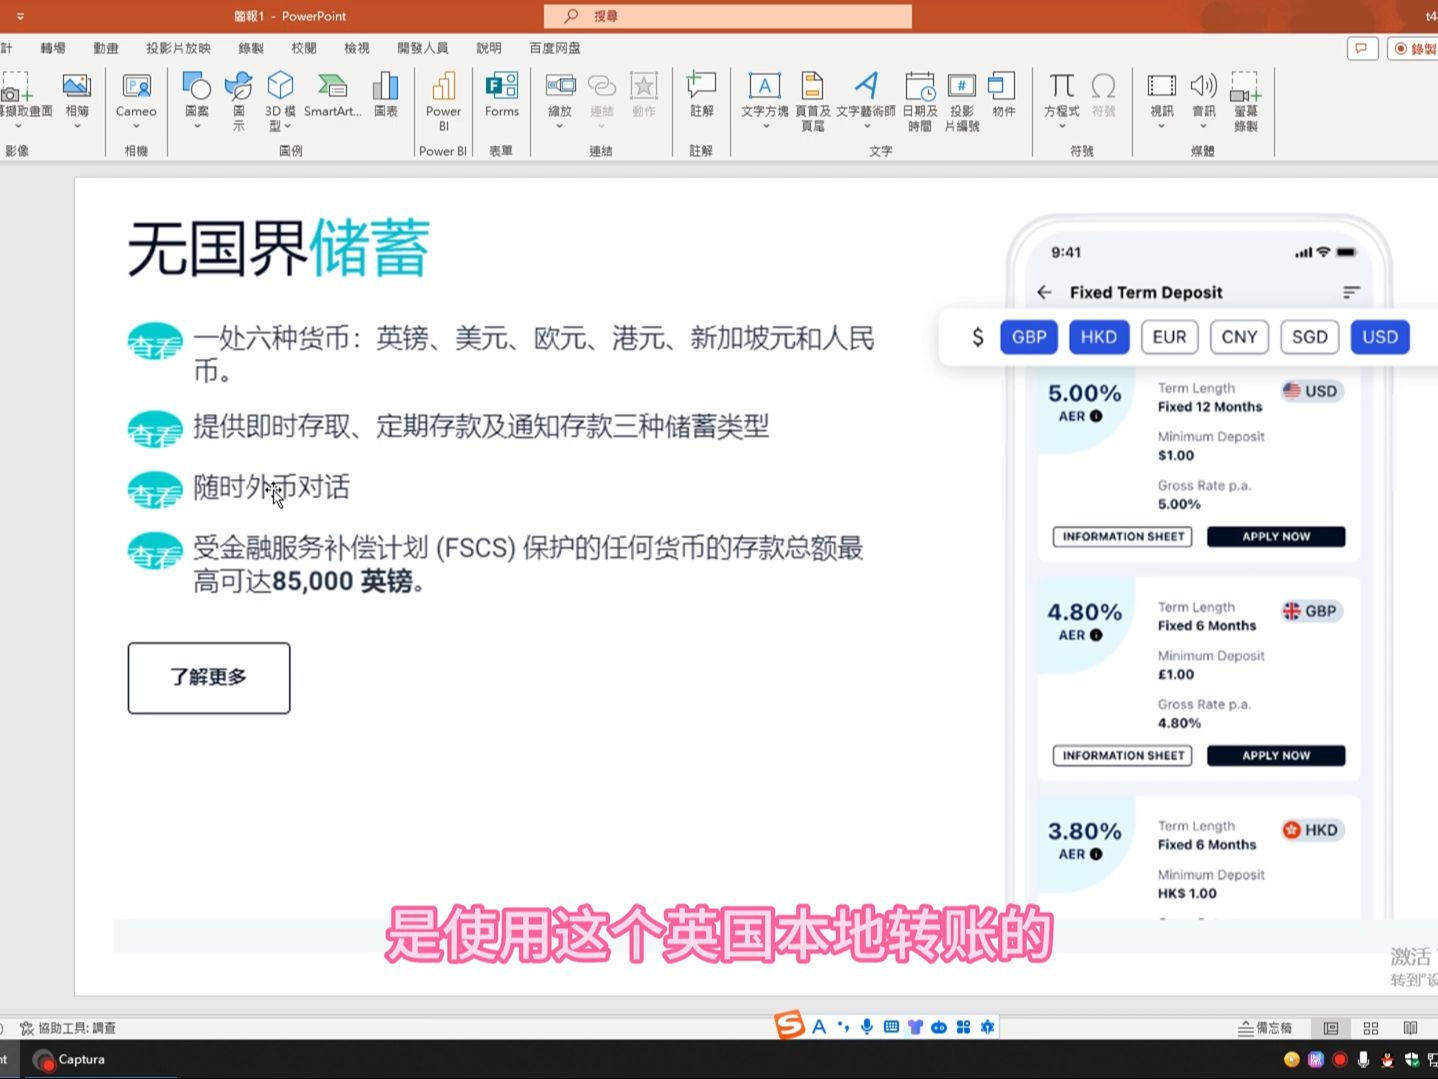Open Header and Footer (頁首及頁尾)
Image resolution: width=1438 pixels, height=1079 pixels.
coord(813,100)
